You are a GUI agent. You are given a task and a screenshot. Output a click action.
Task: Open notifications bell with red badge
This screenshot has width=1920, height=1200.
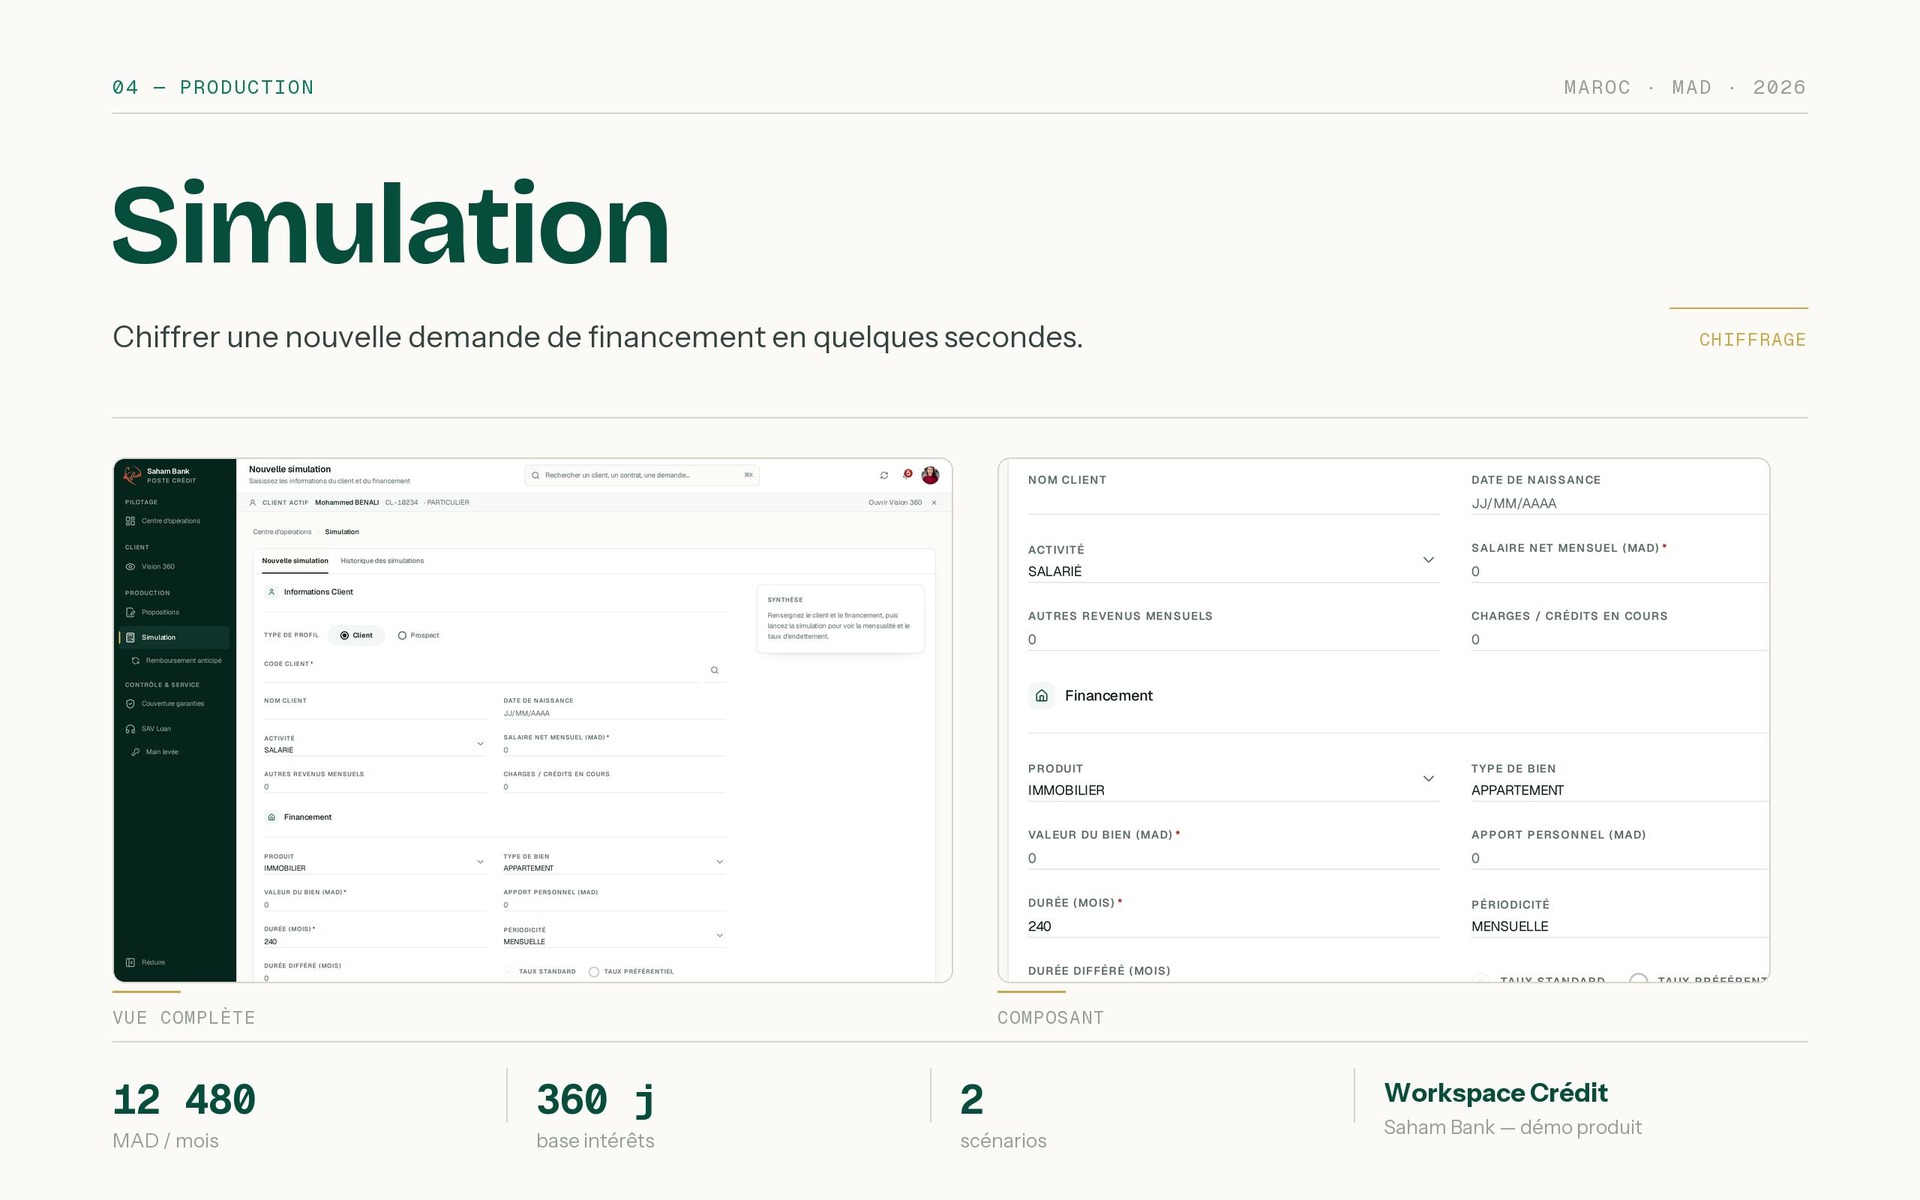click(x=907, y=475)
